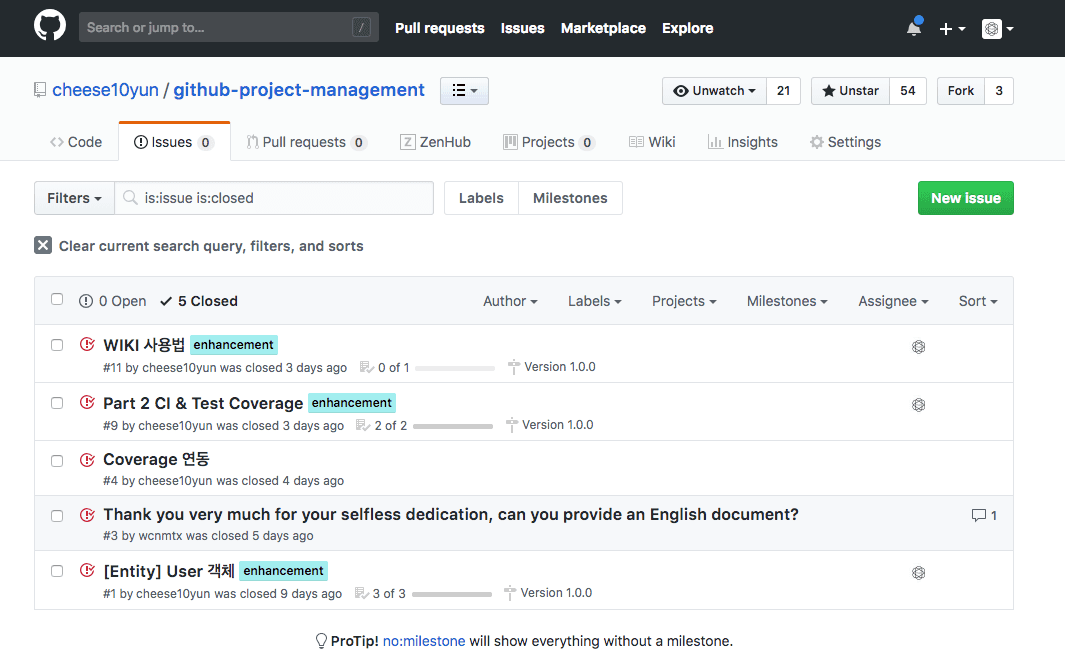Image resolution: width=1065 pixels, height=656 pixels.
Task: Click the clear search query X icon
Action: [x=43, y=245]
